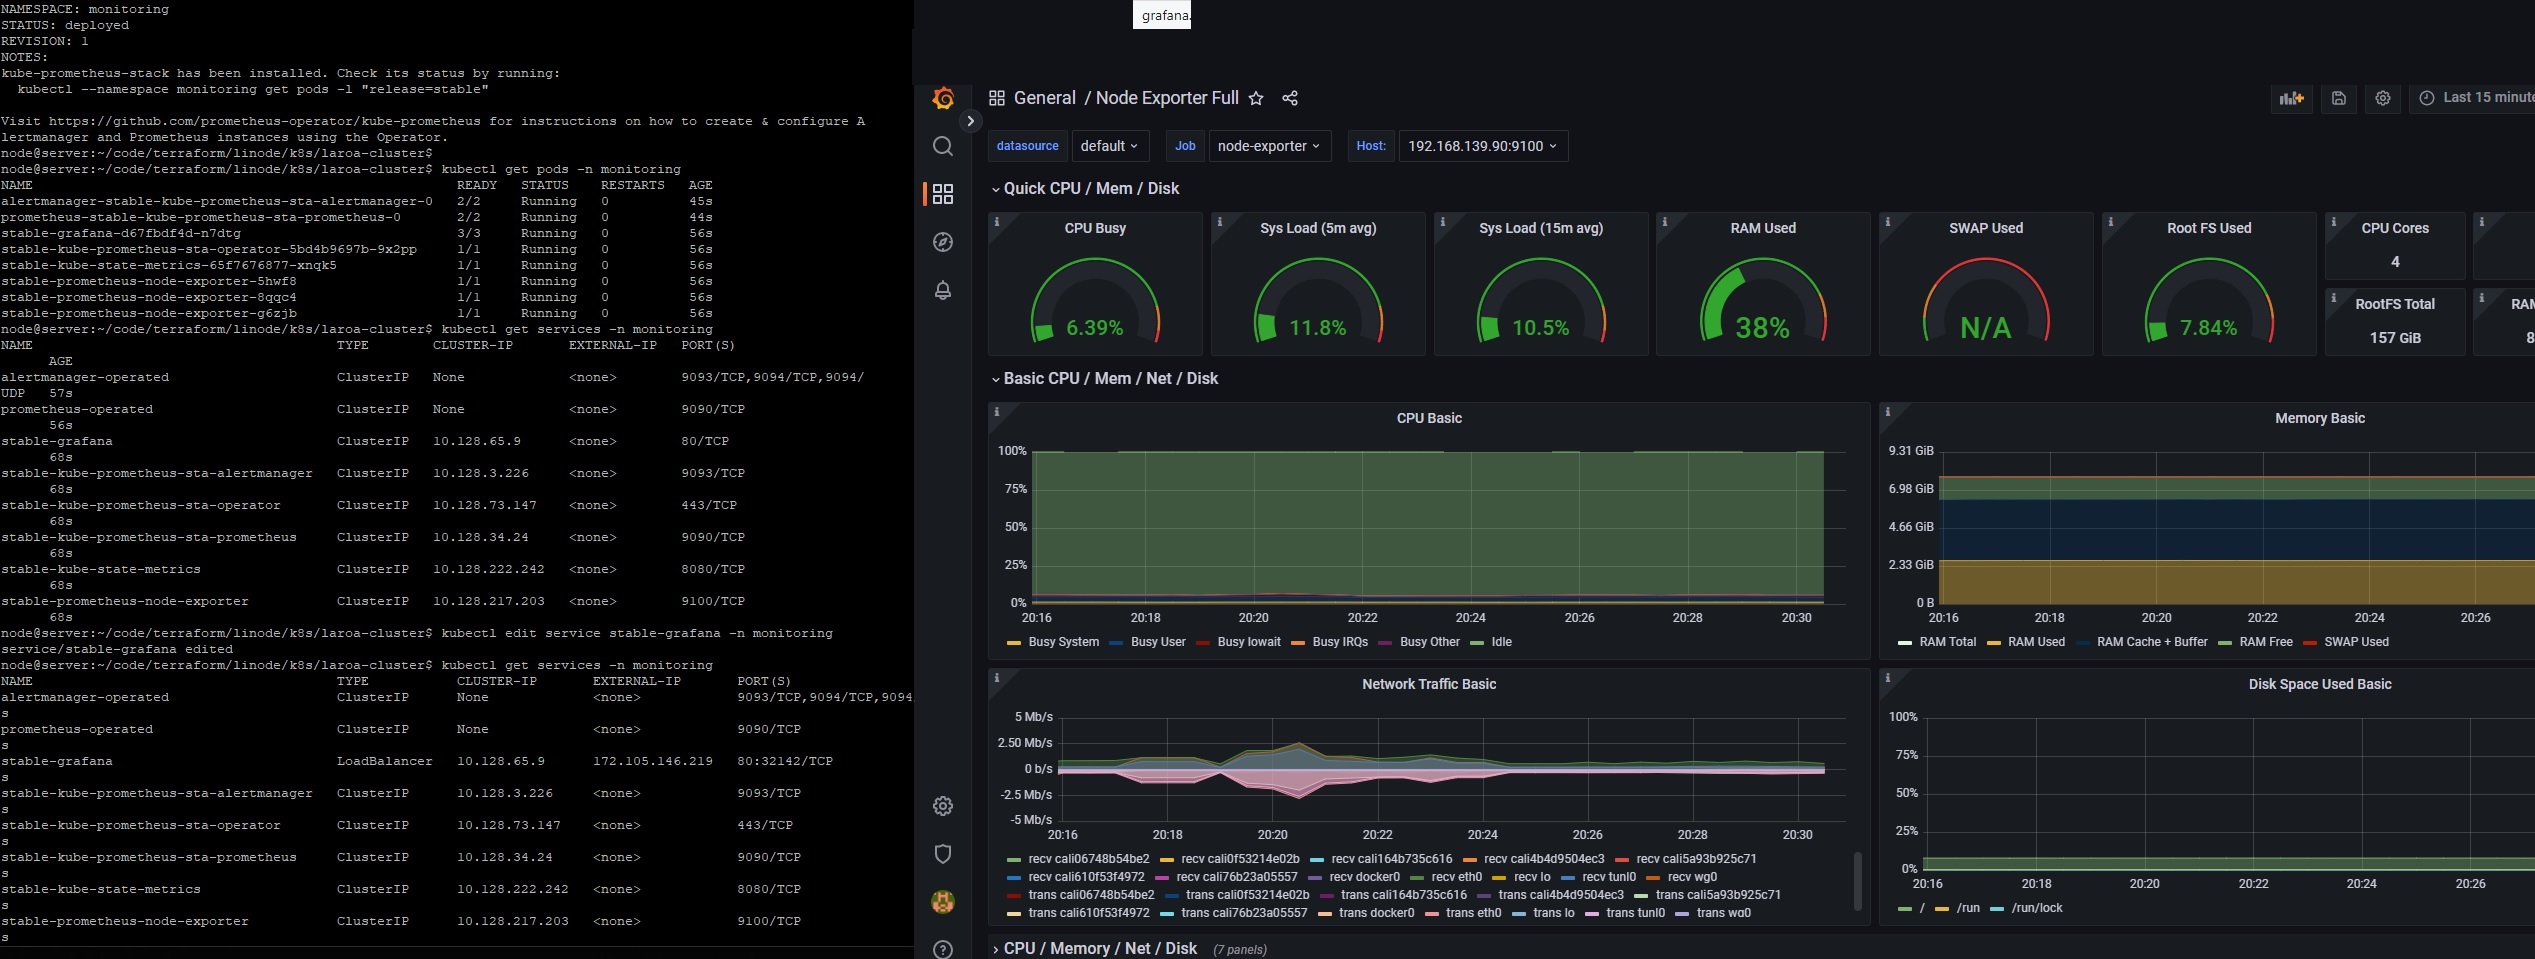Viewport: 2535px width, 959px height.
Task: Open the Help question mark icon
Action: point(942,949)
